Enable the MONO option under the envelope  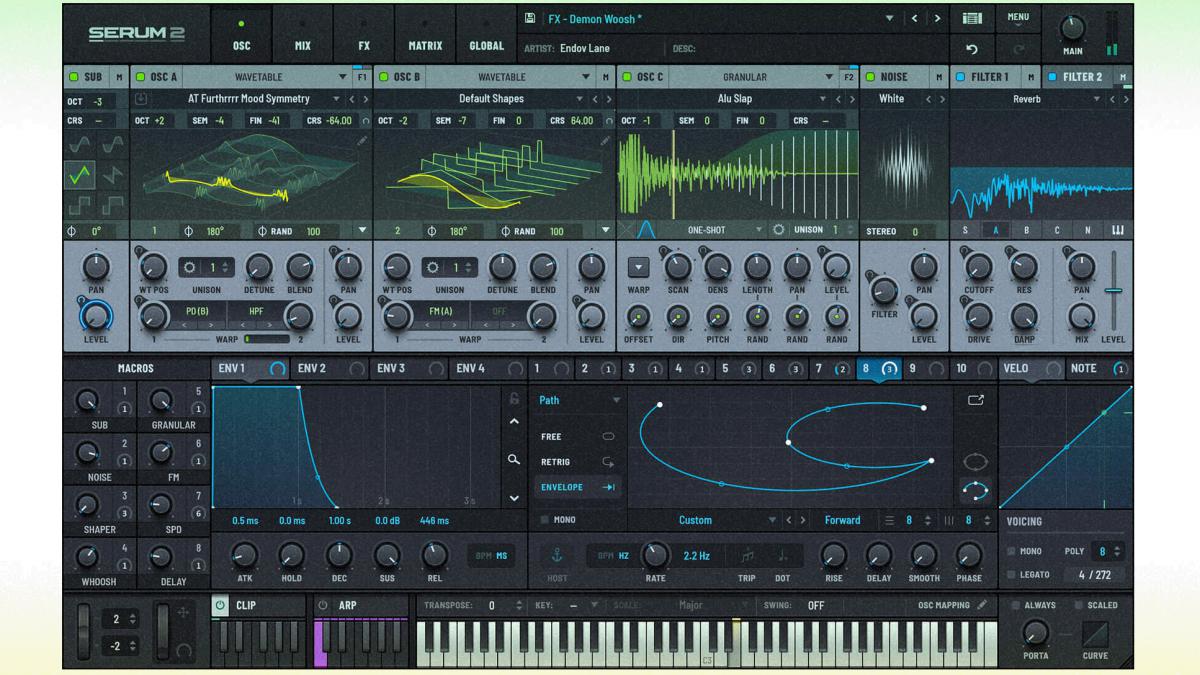[546, 520]
